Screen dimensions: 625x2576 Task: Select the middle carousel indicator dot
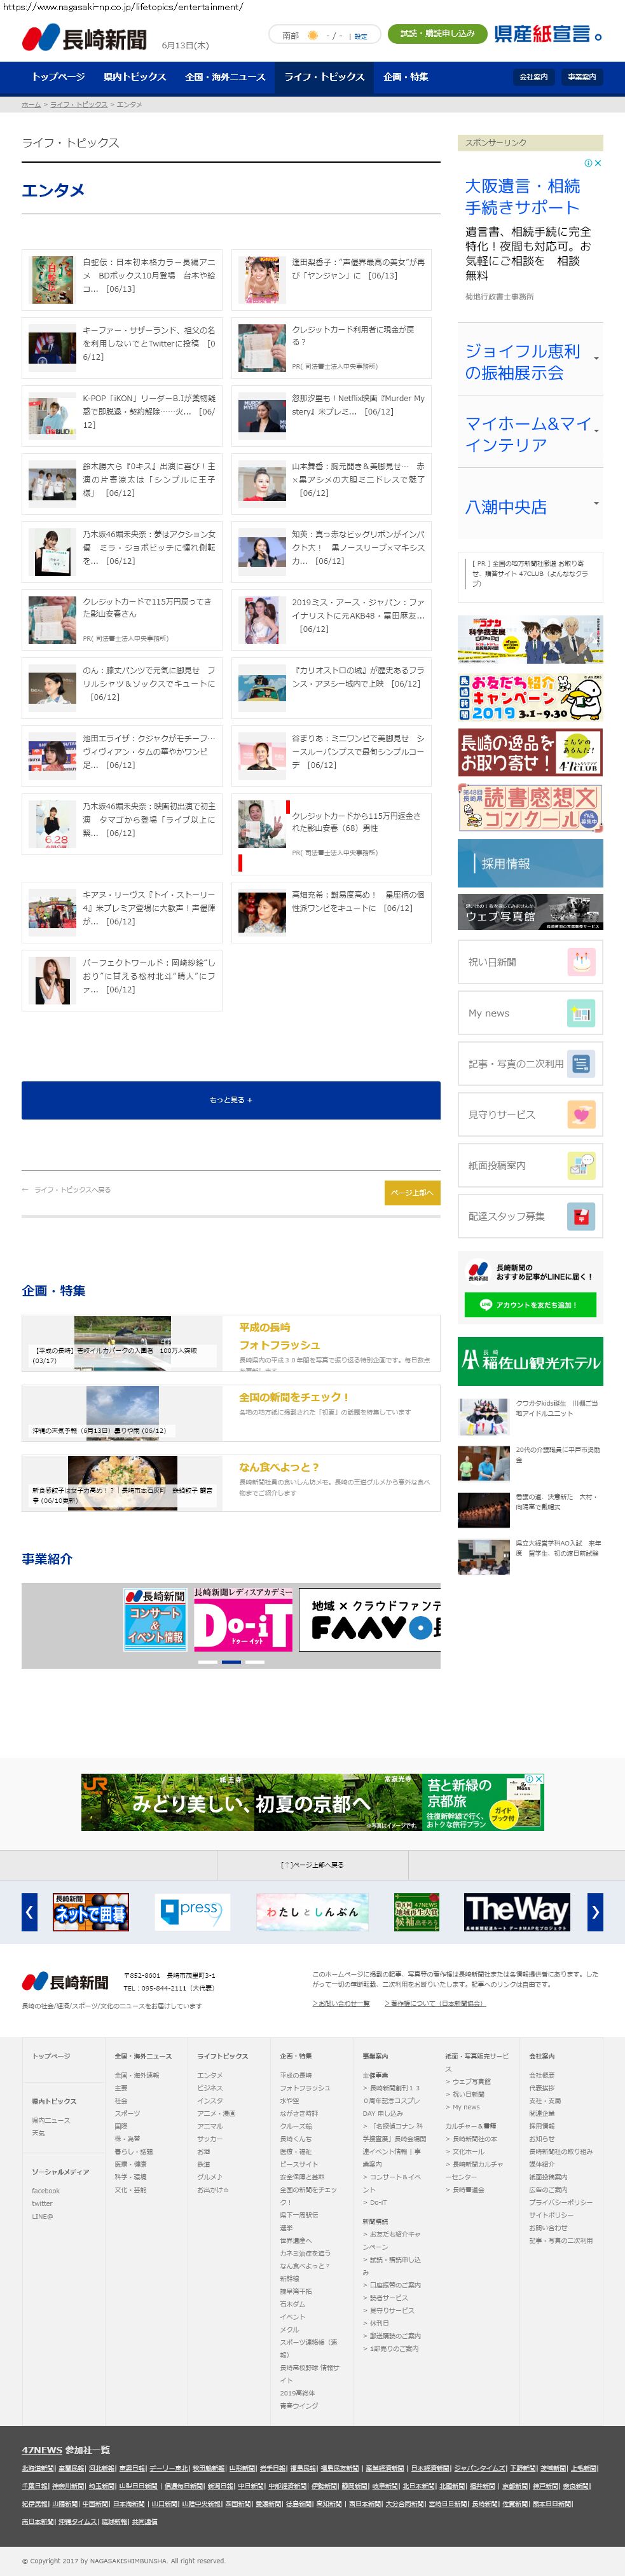coord(231,1661)
